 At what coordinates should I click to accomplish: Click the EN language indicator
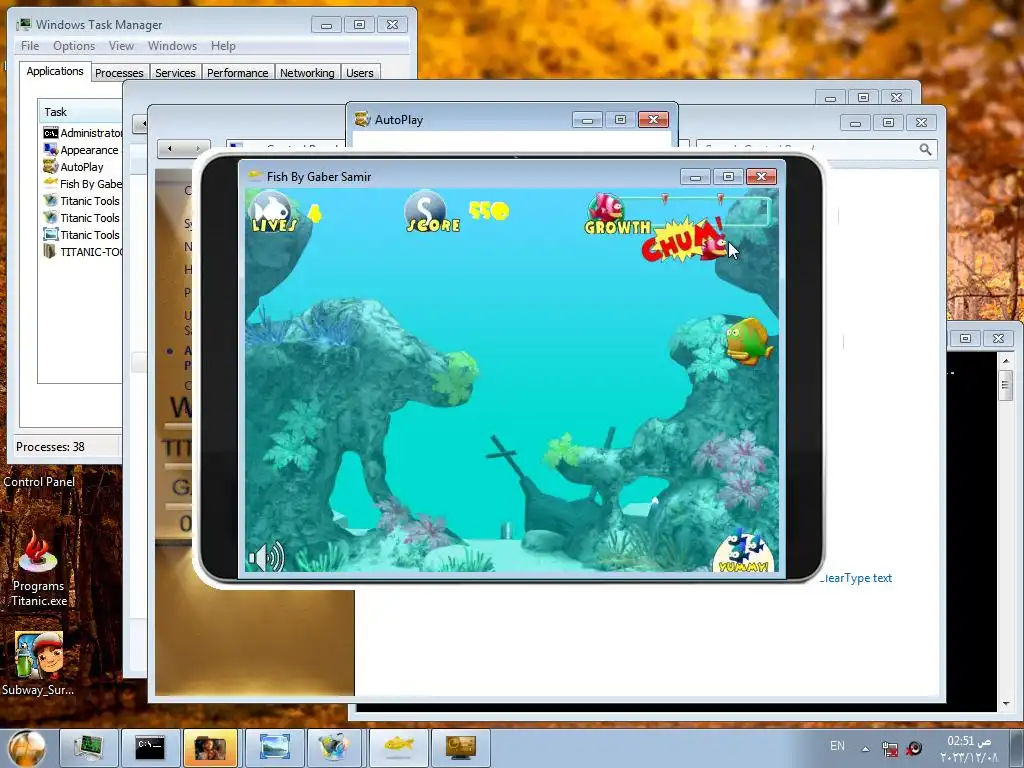click(x=837, y=746)
